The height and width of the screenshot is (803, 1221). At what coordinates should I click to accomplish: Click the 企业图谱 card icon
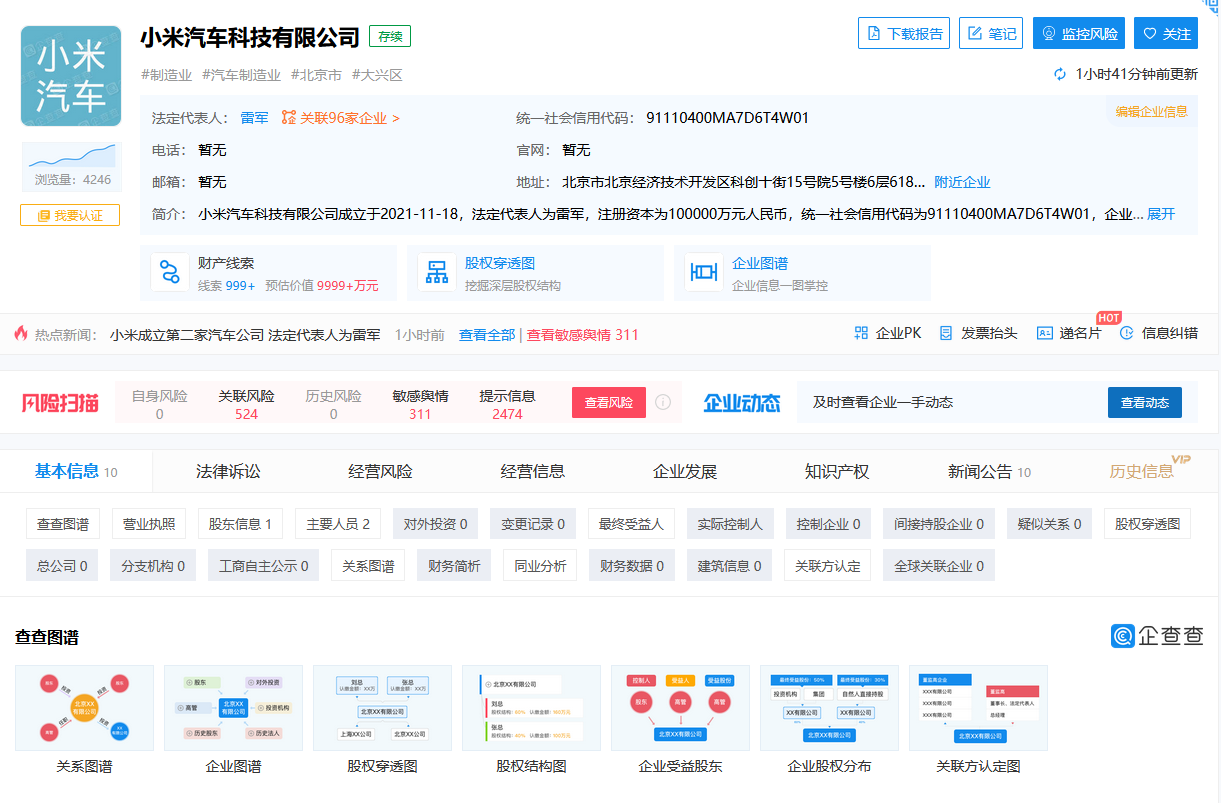(x=704, y=273)
